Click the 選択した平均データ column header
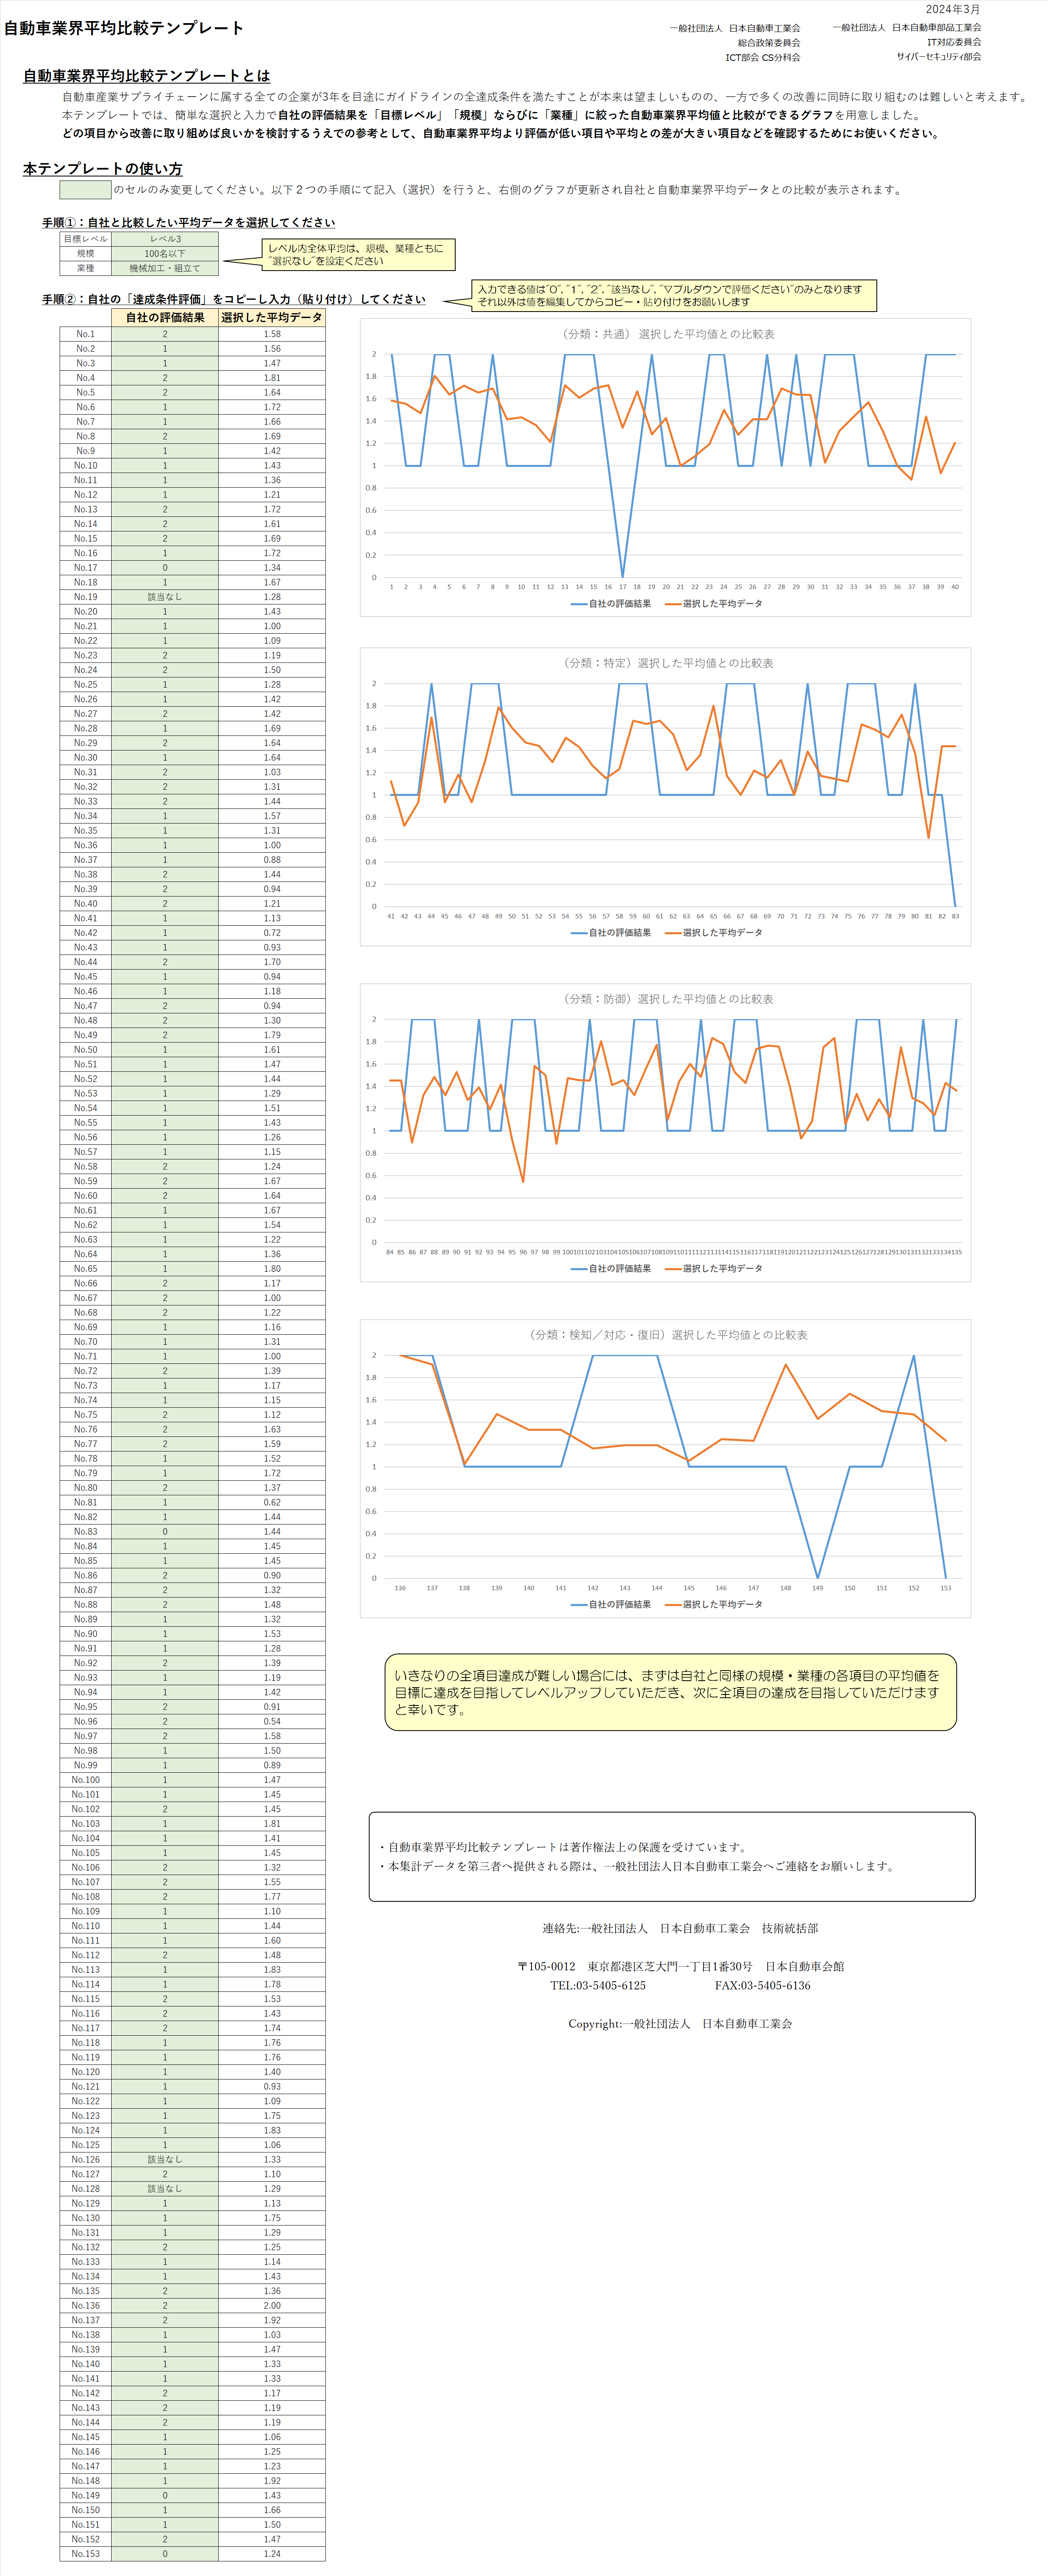The width and height of the screenshot is (1048, 2576). click(x=272, y=318)
